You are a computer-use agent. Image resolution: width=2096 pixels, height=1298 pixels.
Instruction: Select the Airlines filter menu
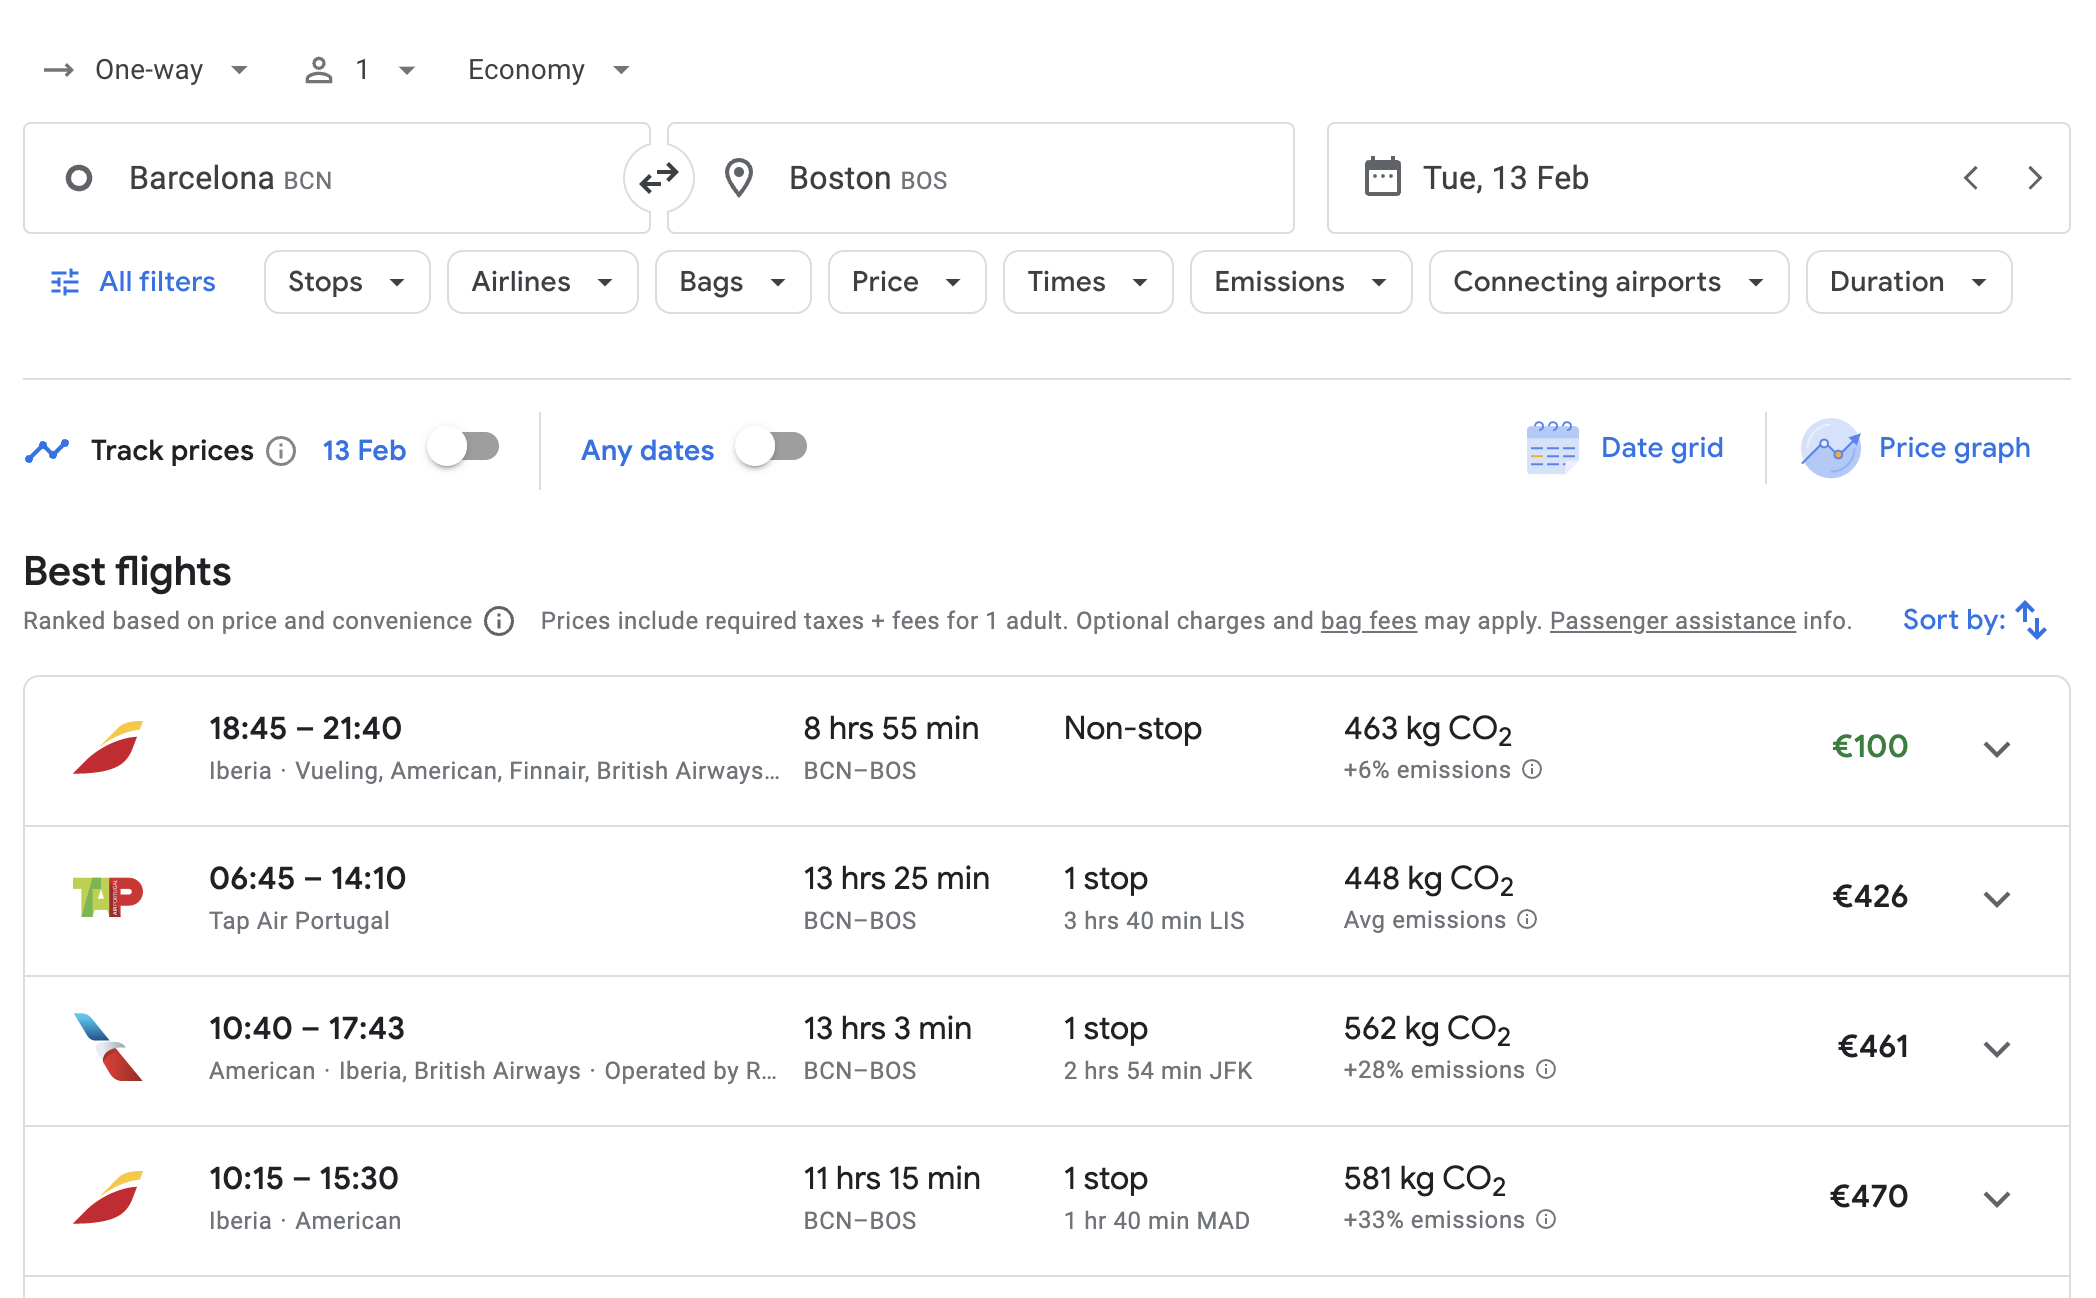pyautogui.click(x=539, y=281)
